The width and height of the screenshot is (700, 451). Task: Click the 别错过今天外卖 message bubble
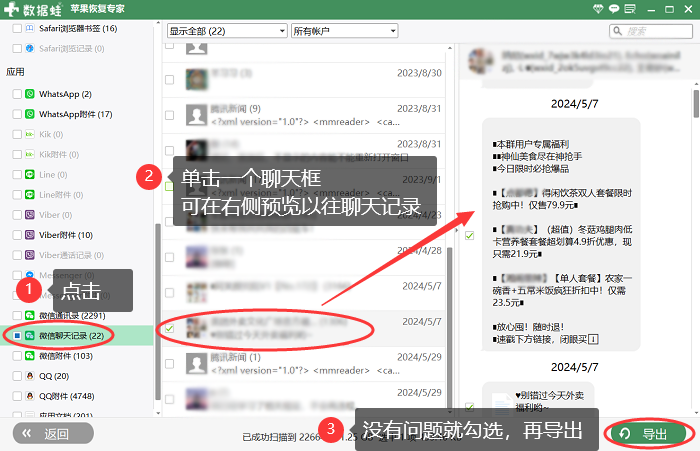(538, 400)
